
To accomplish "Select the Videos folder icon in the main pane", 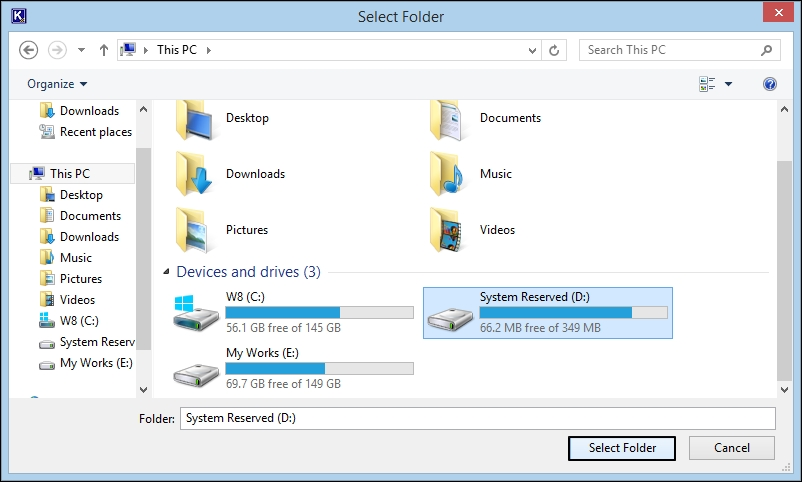I will [448, 230].
